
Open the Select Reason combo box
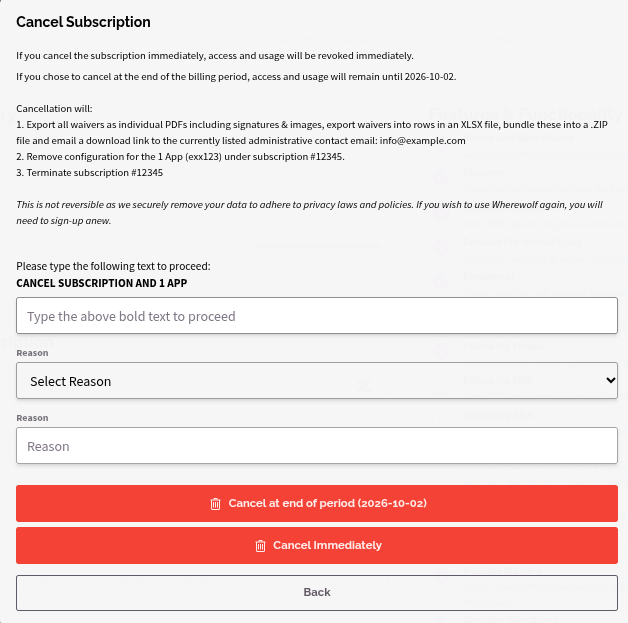tap(317, 381)
